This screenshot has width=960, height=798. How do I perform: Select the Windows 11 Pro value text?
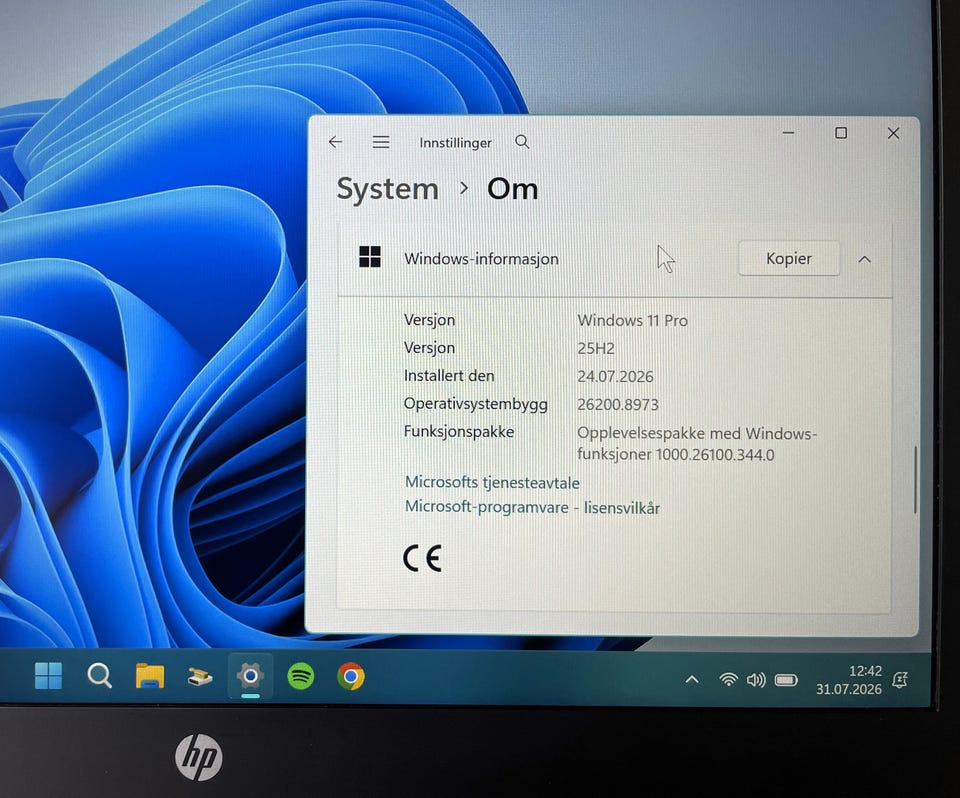(x=632, y=320)
